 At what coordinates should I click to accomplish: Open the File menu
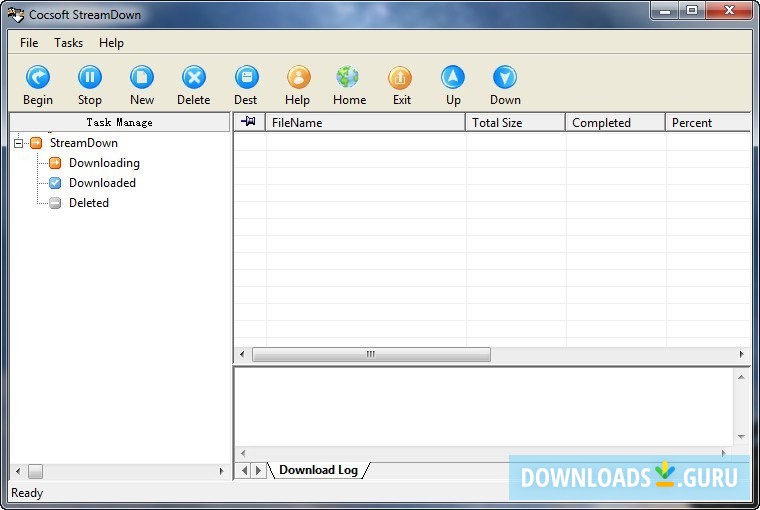click(29, 43)
